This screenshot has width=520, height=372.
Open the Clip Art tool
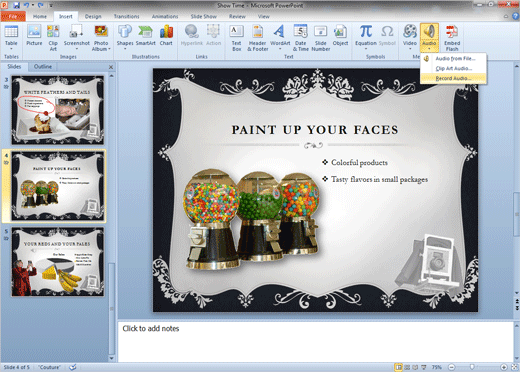(x=53, y=37)
